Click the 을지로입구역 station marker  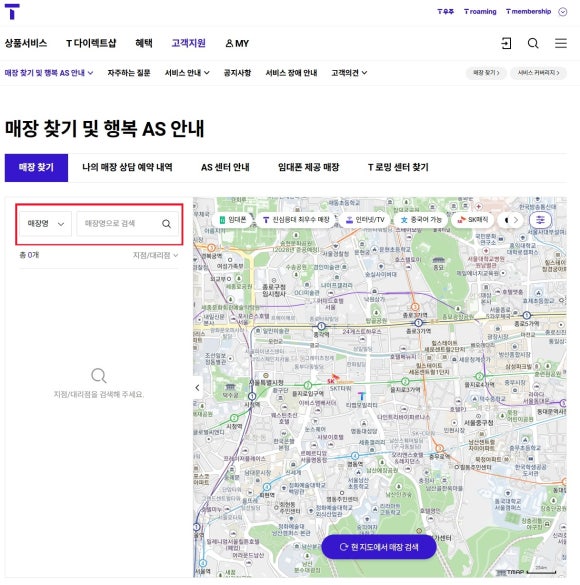307,385
